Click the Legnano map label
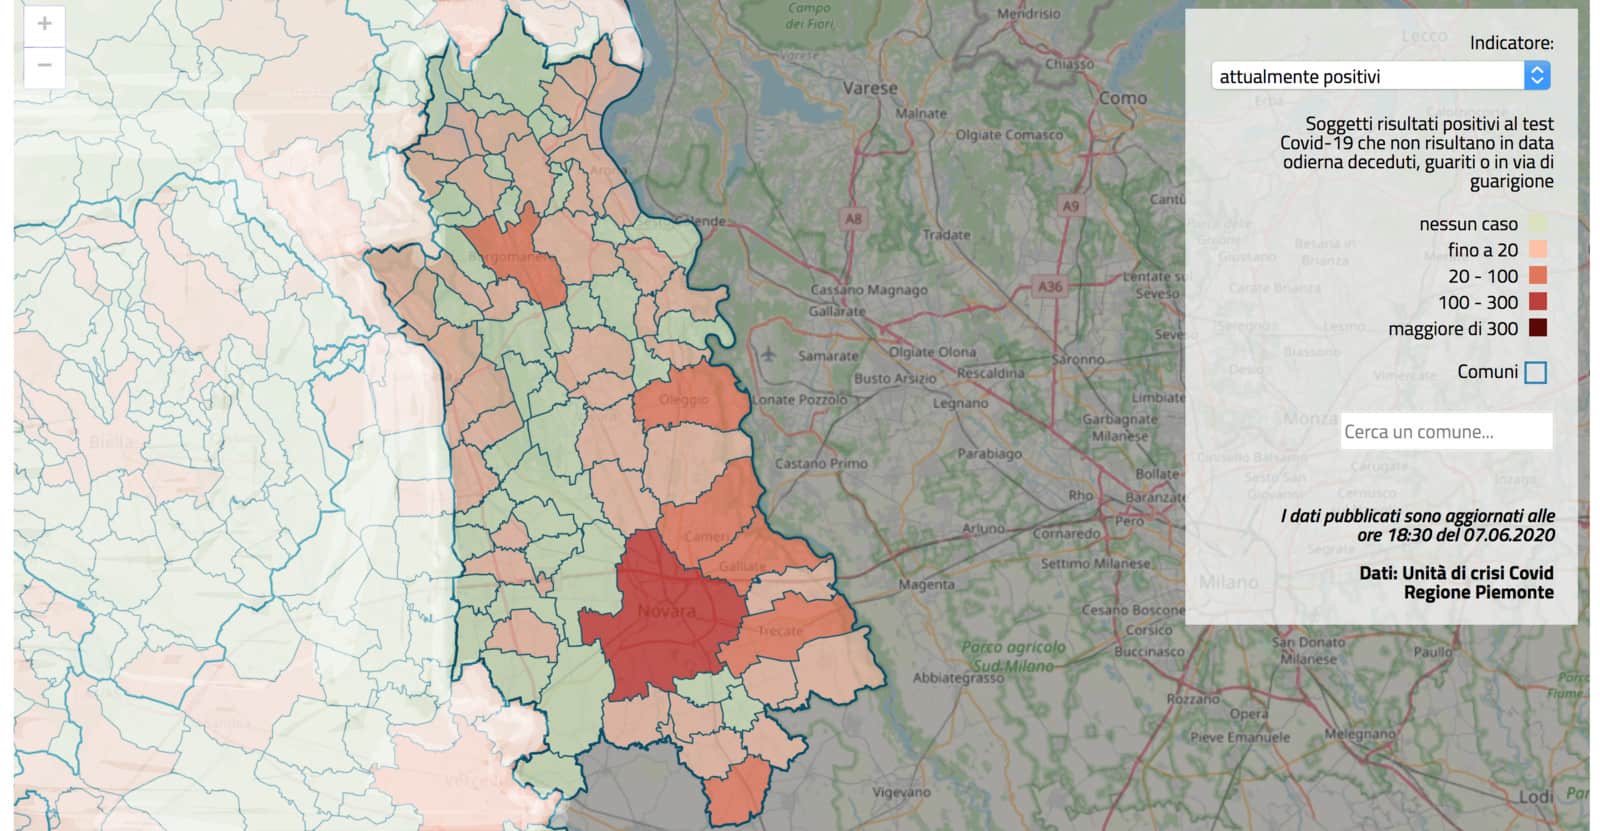Screen dimensions: 1600x831 pos(960,403)
